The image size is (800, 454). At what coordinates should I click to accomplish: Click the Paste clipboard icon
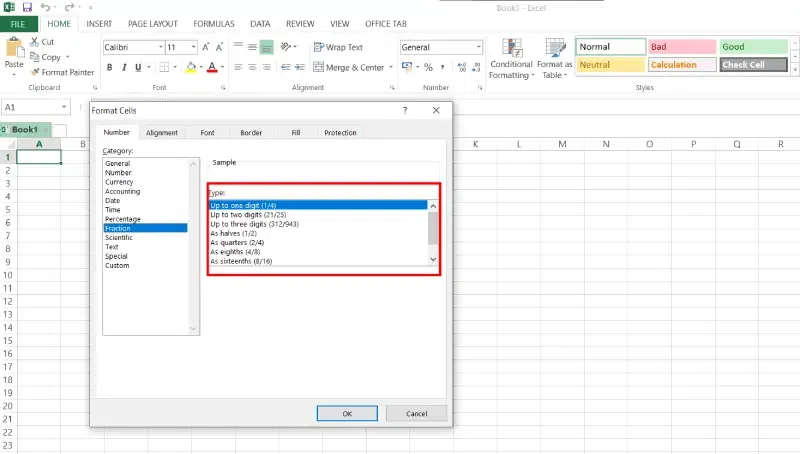tap(14, 48)
